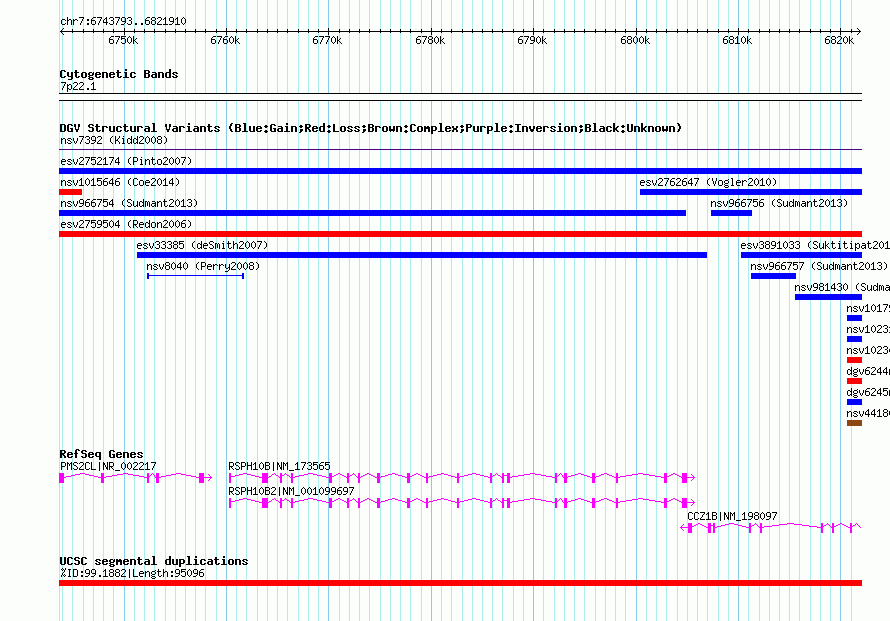
Task: Click the esv2752174 (Pinto2007) blue bar
Action: point(460,171)
